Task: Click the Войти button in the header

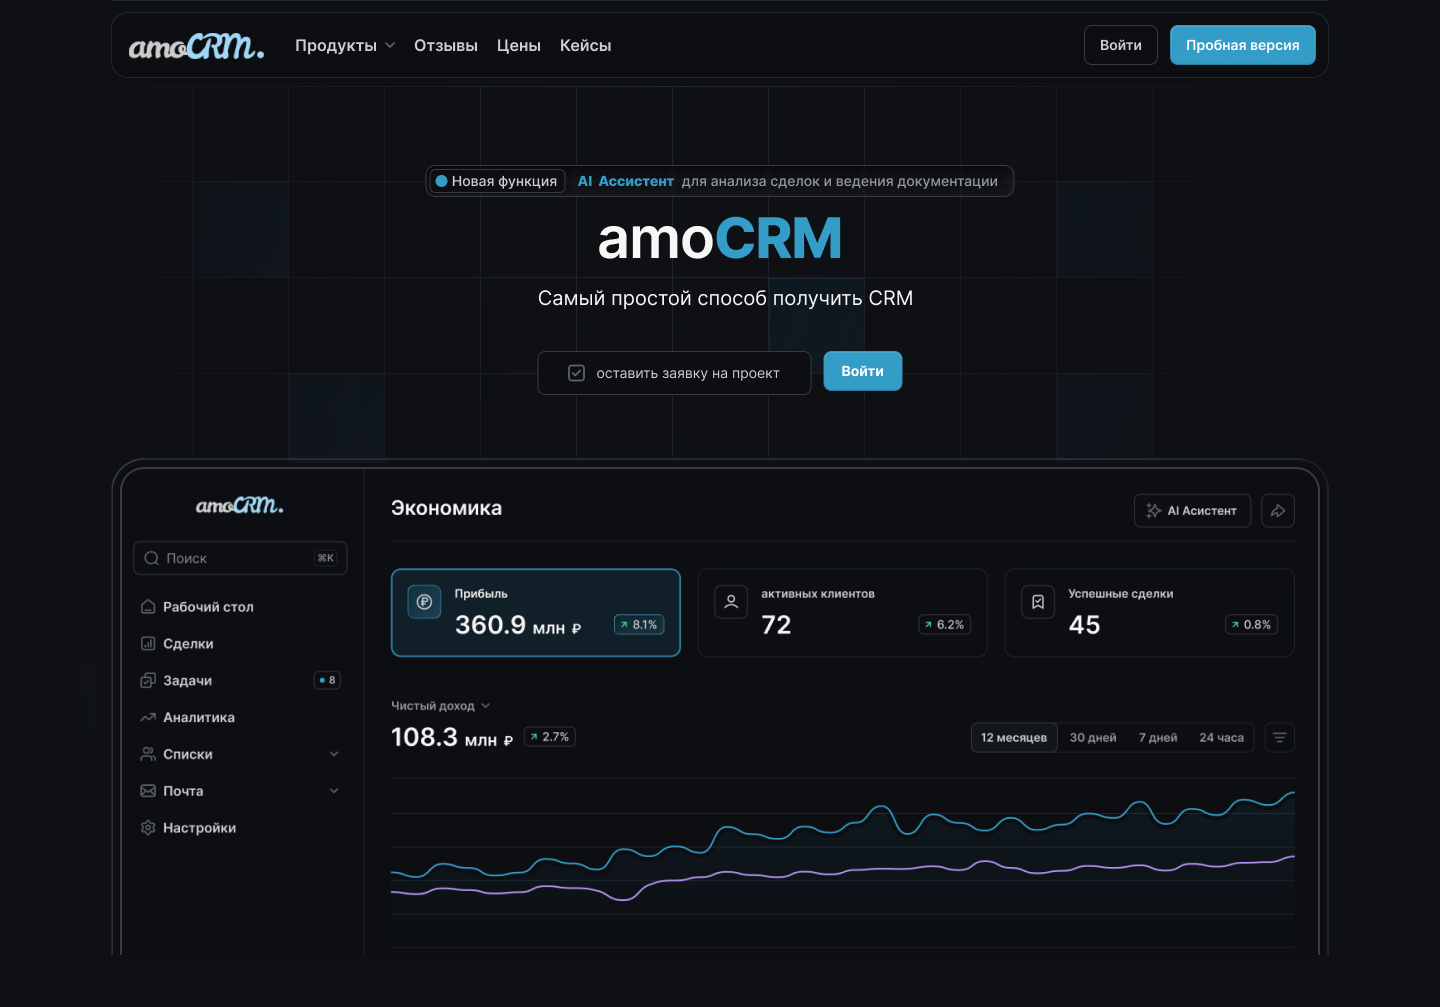Action: 1121,45
